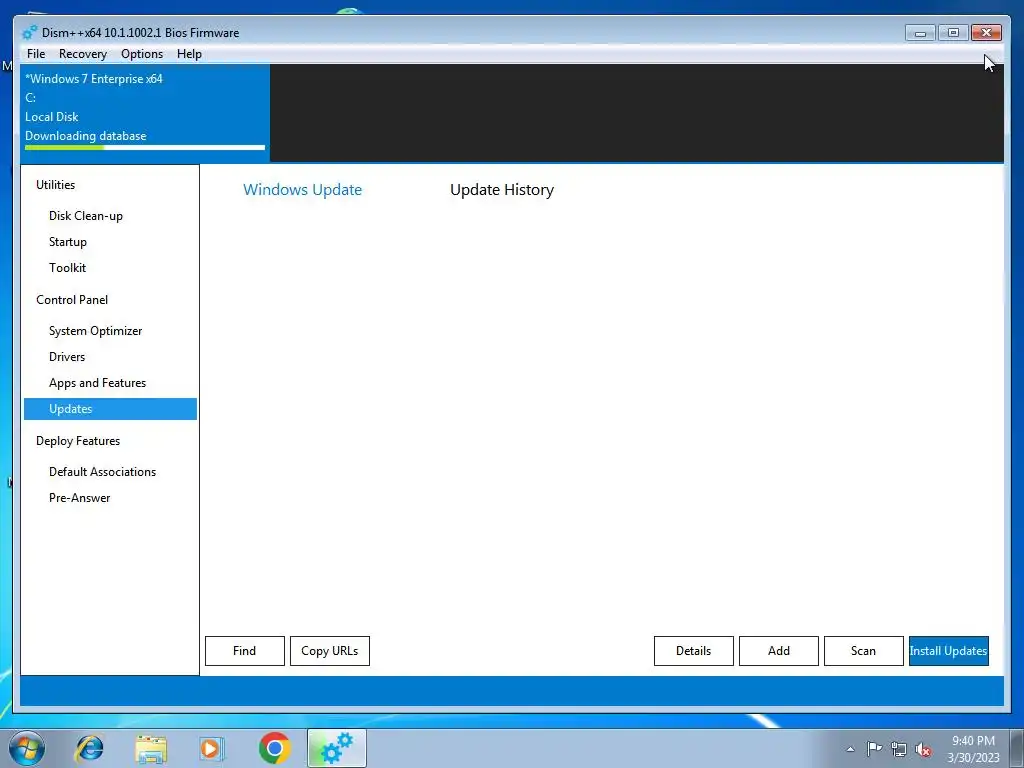Image resolution: width=1024 pixels, height=768 pixels.
Task: Click the Utilities heading
Action: click(56, 185)
